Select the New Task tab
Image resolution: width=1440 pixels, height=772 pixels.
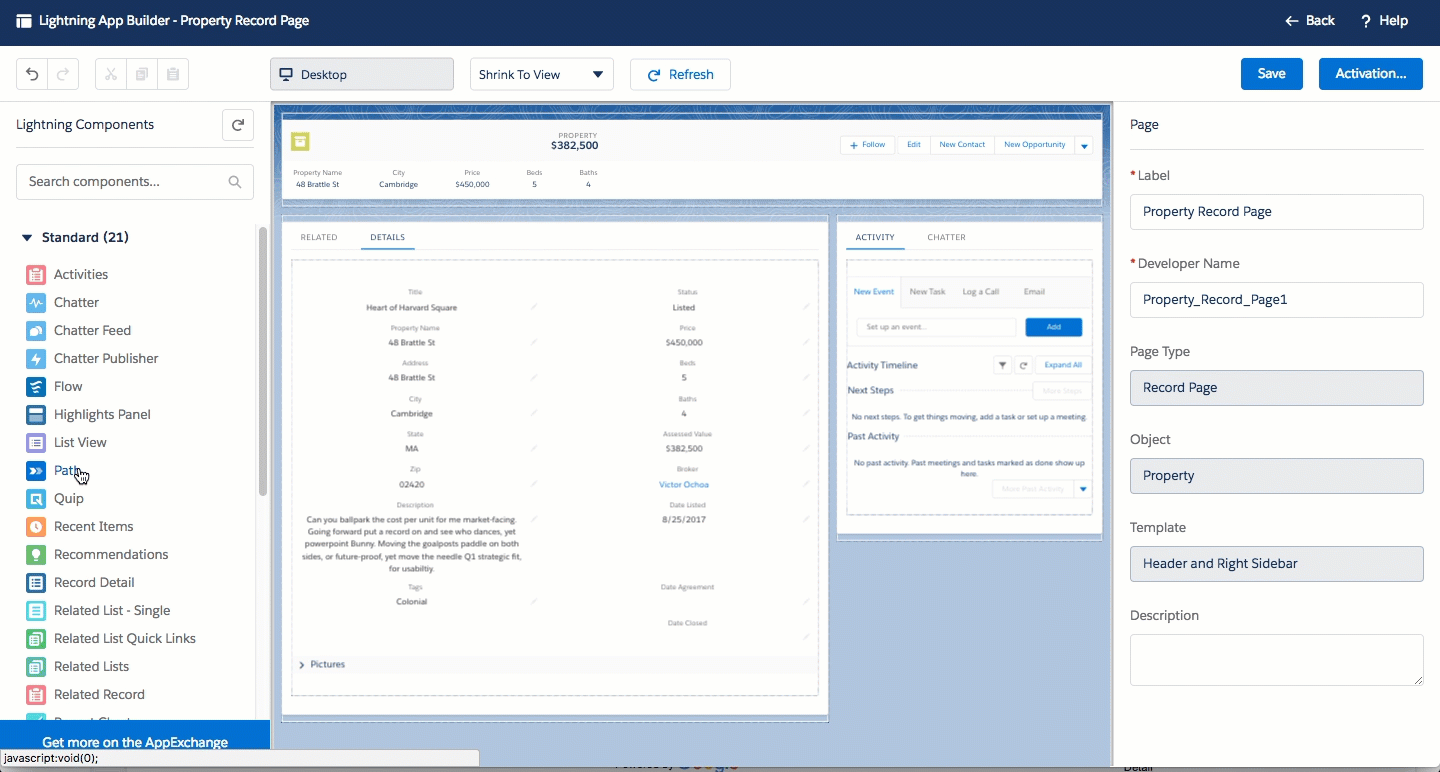click(x=927, y=292)
